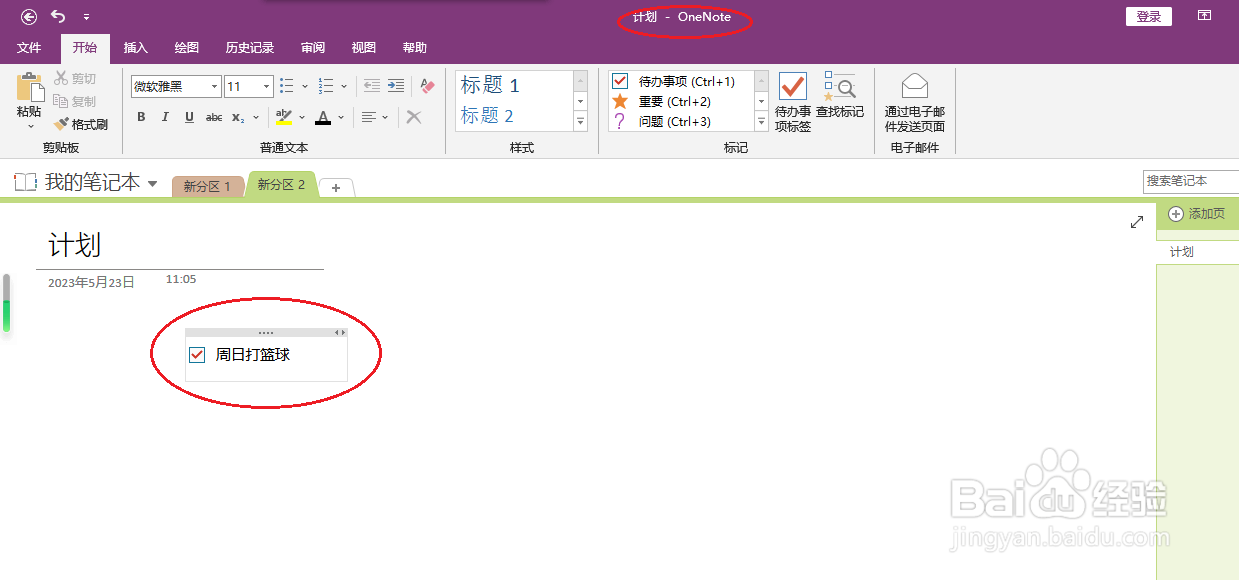Apply black font color
This screenshot has width=1239, height=580.
point(323,117)
